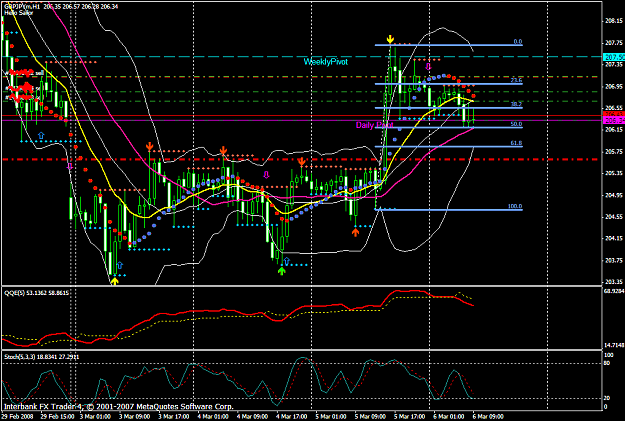The height and width of the screenshot is (421, 625).
Task: Select the magenta down arrow below the 23.6 high
Action: click(x=428, y=66)
